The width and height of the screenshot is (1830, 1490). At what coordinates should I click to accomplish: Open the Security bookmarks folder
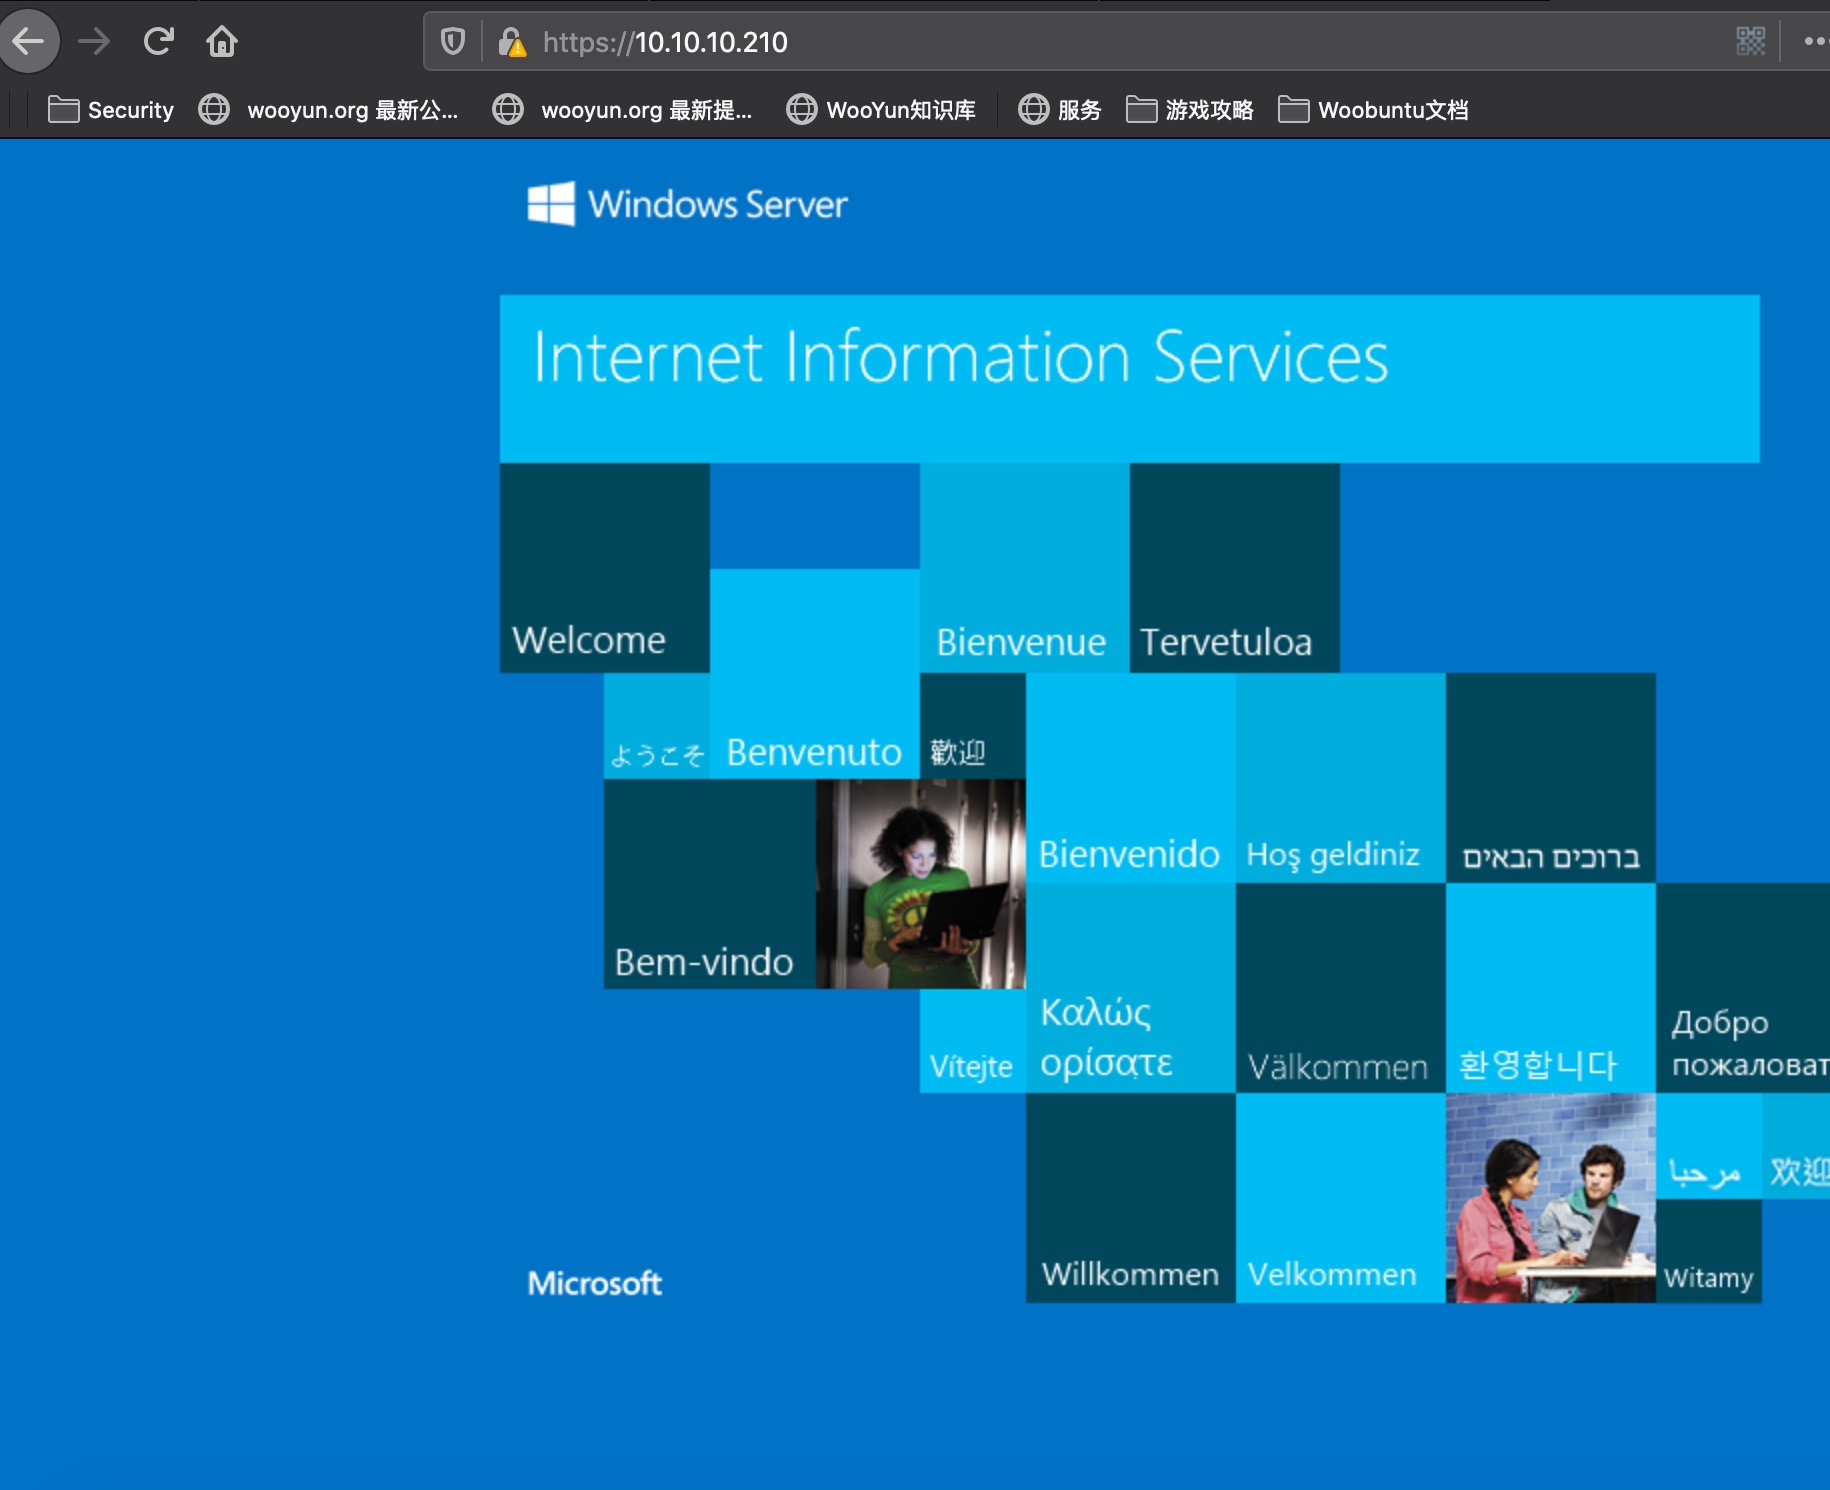(x=111, y=110)
